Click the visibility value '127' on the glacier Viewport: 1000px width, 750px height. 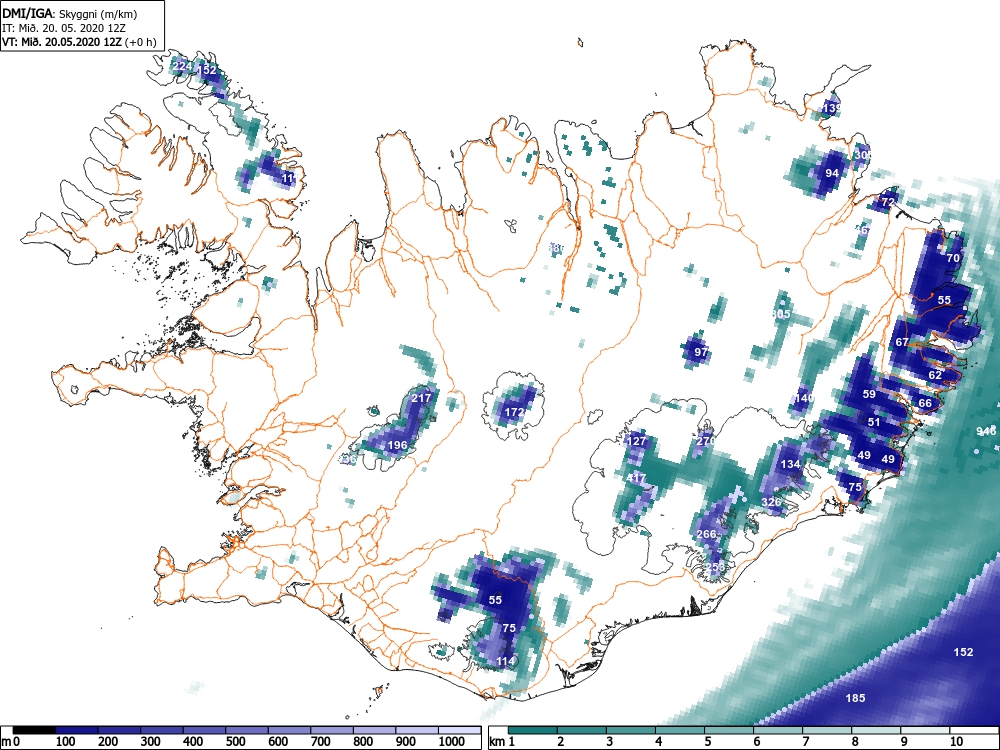(x=636, y=441)
